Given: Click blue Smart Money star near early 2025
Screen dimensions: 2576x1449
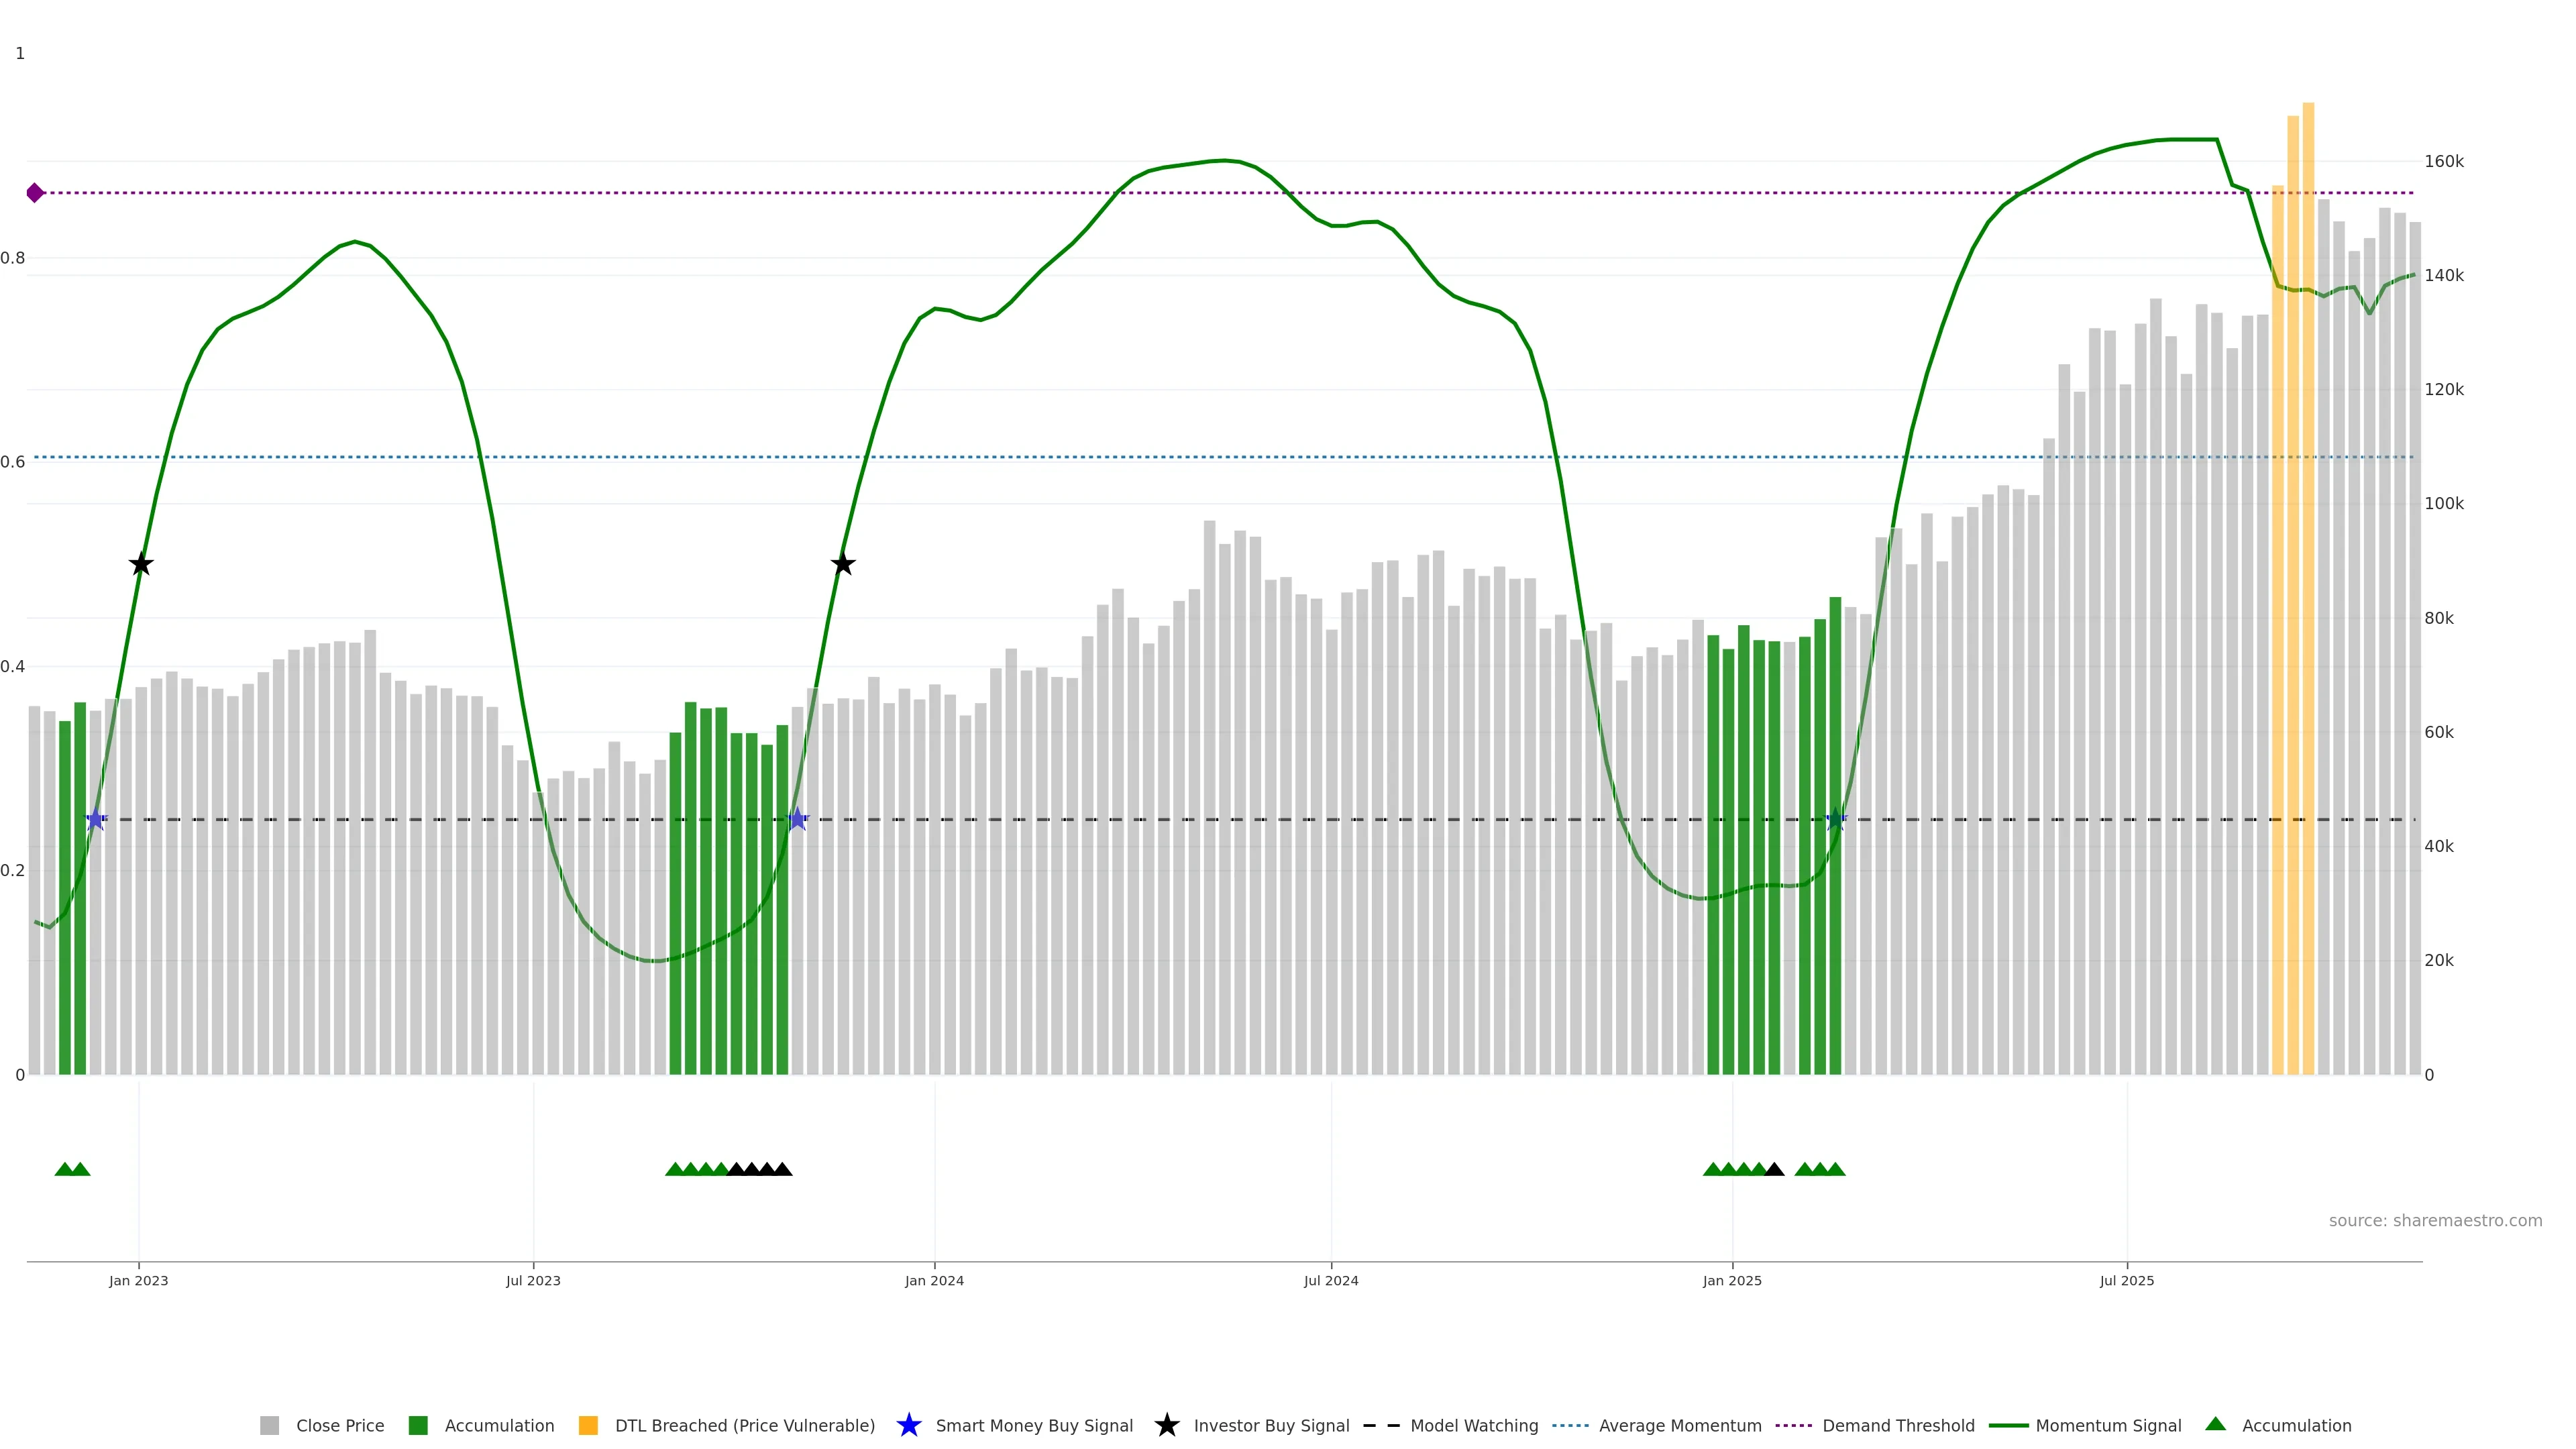Looking at the screenshot, I should point(1835,820).
